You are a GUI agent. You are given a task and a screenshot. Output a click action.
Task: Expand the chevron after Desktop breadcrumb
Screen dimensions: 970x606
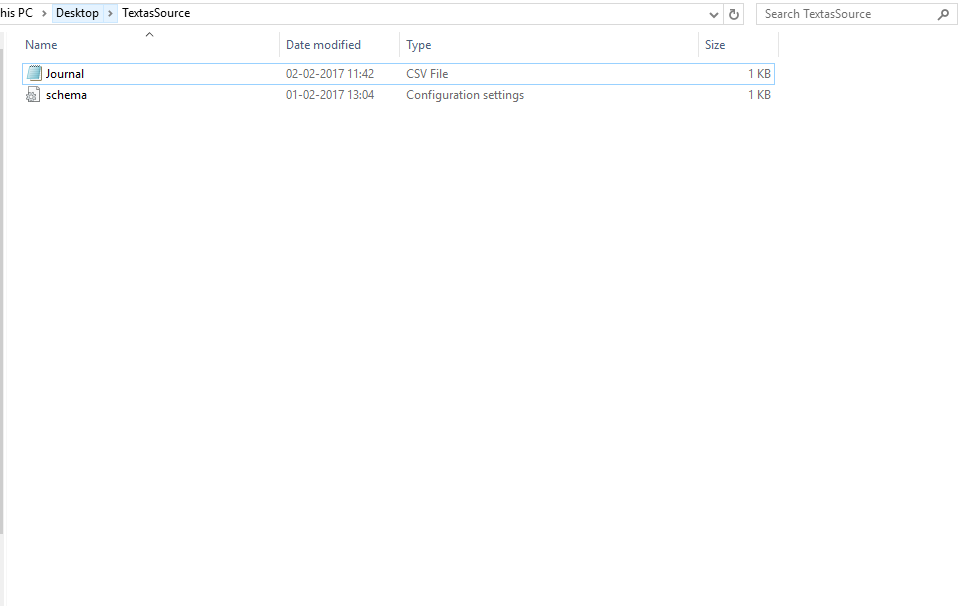click(x=110, y=14)
